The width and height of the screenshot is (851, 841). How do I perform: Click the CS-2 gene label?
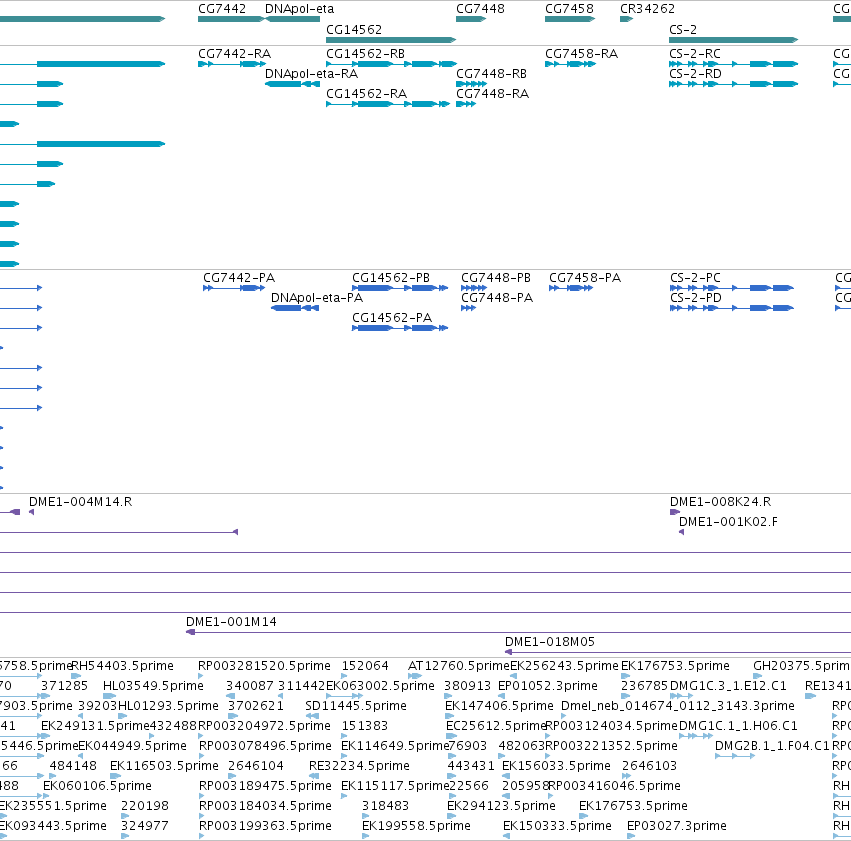[x=683, y=29]
